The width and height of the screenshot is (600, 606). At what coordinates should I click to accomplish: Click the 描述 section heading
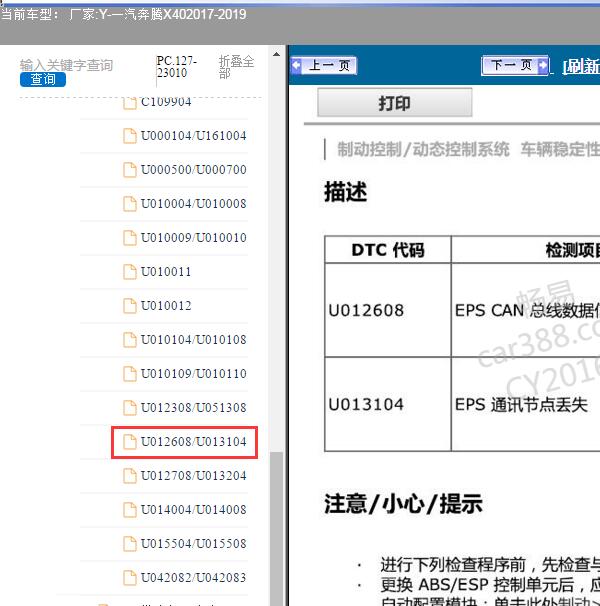[346, 192]
